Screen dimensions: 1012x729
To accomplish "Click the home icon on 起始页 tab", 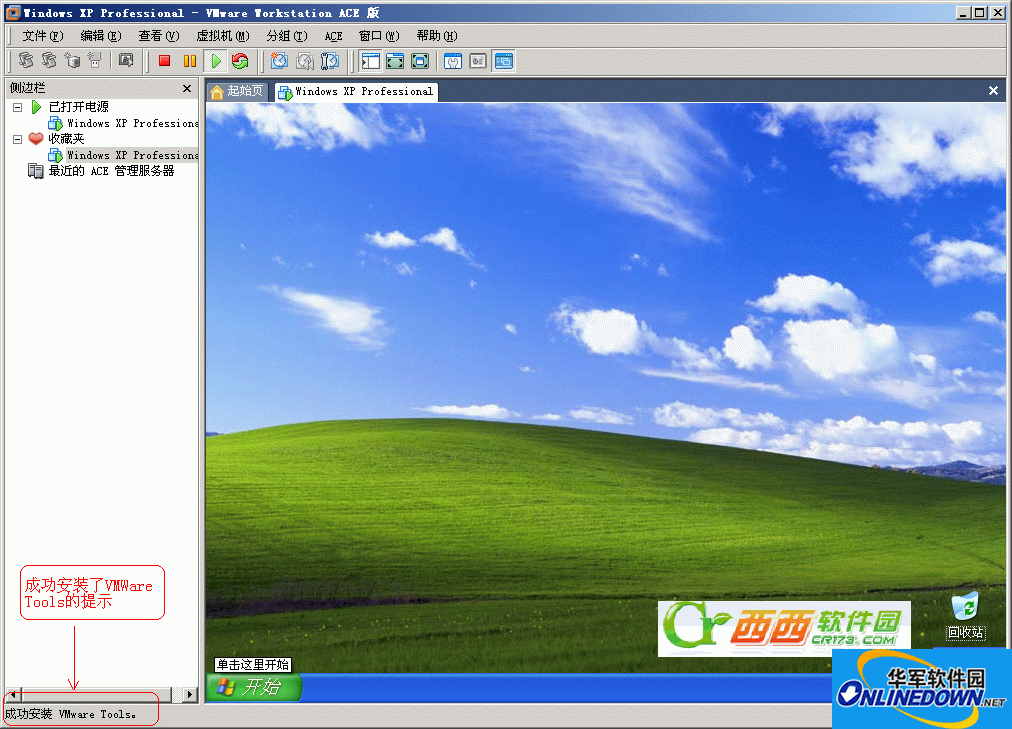I will [x=217, y=92].
